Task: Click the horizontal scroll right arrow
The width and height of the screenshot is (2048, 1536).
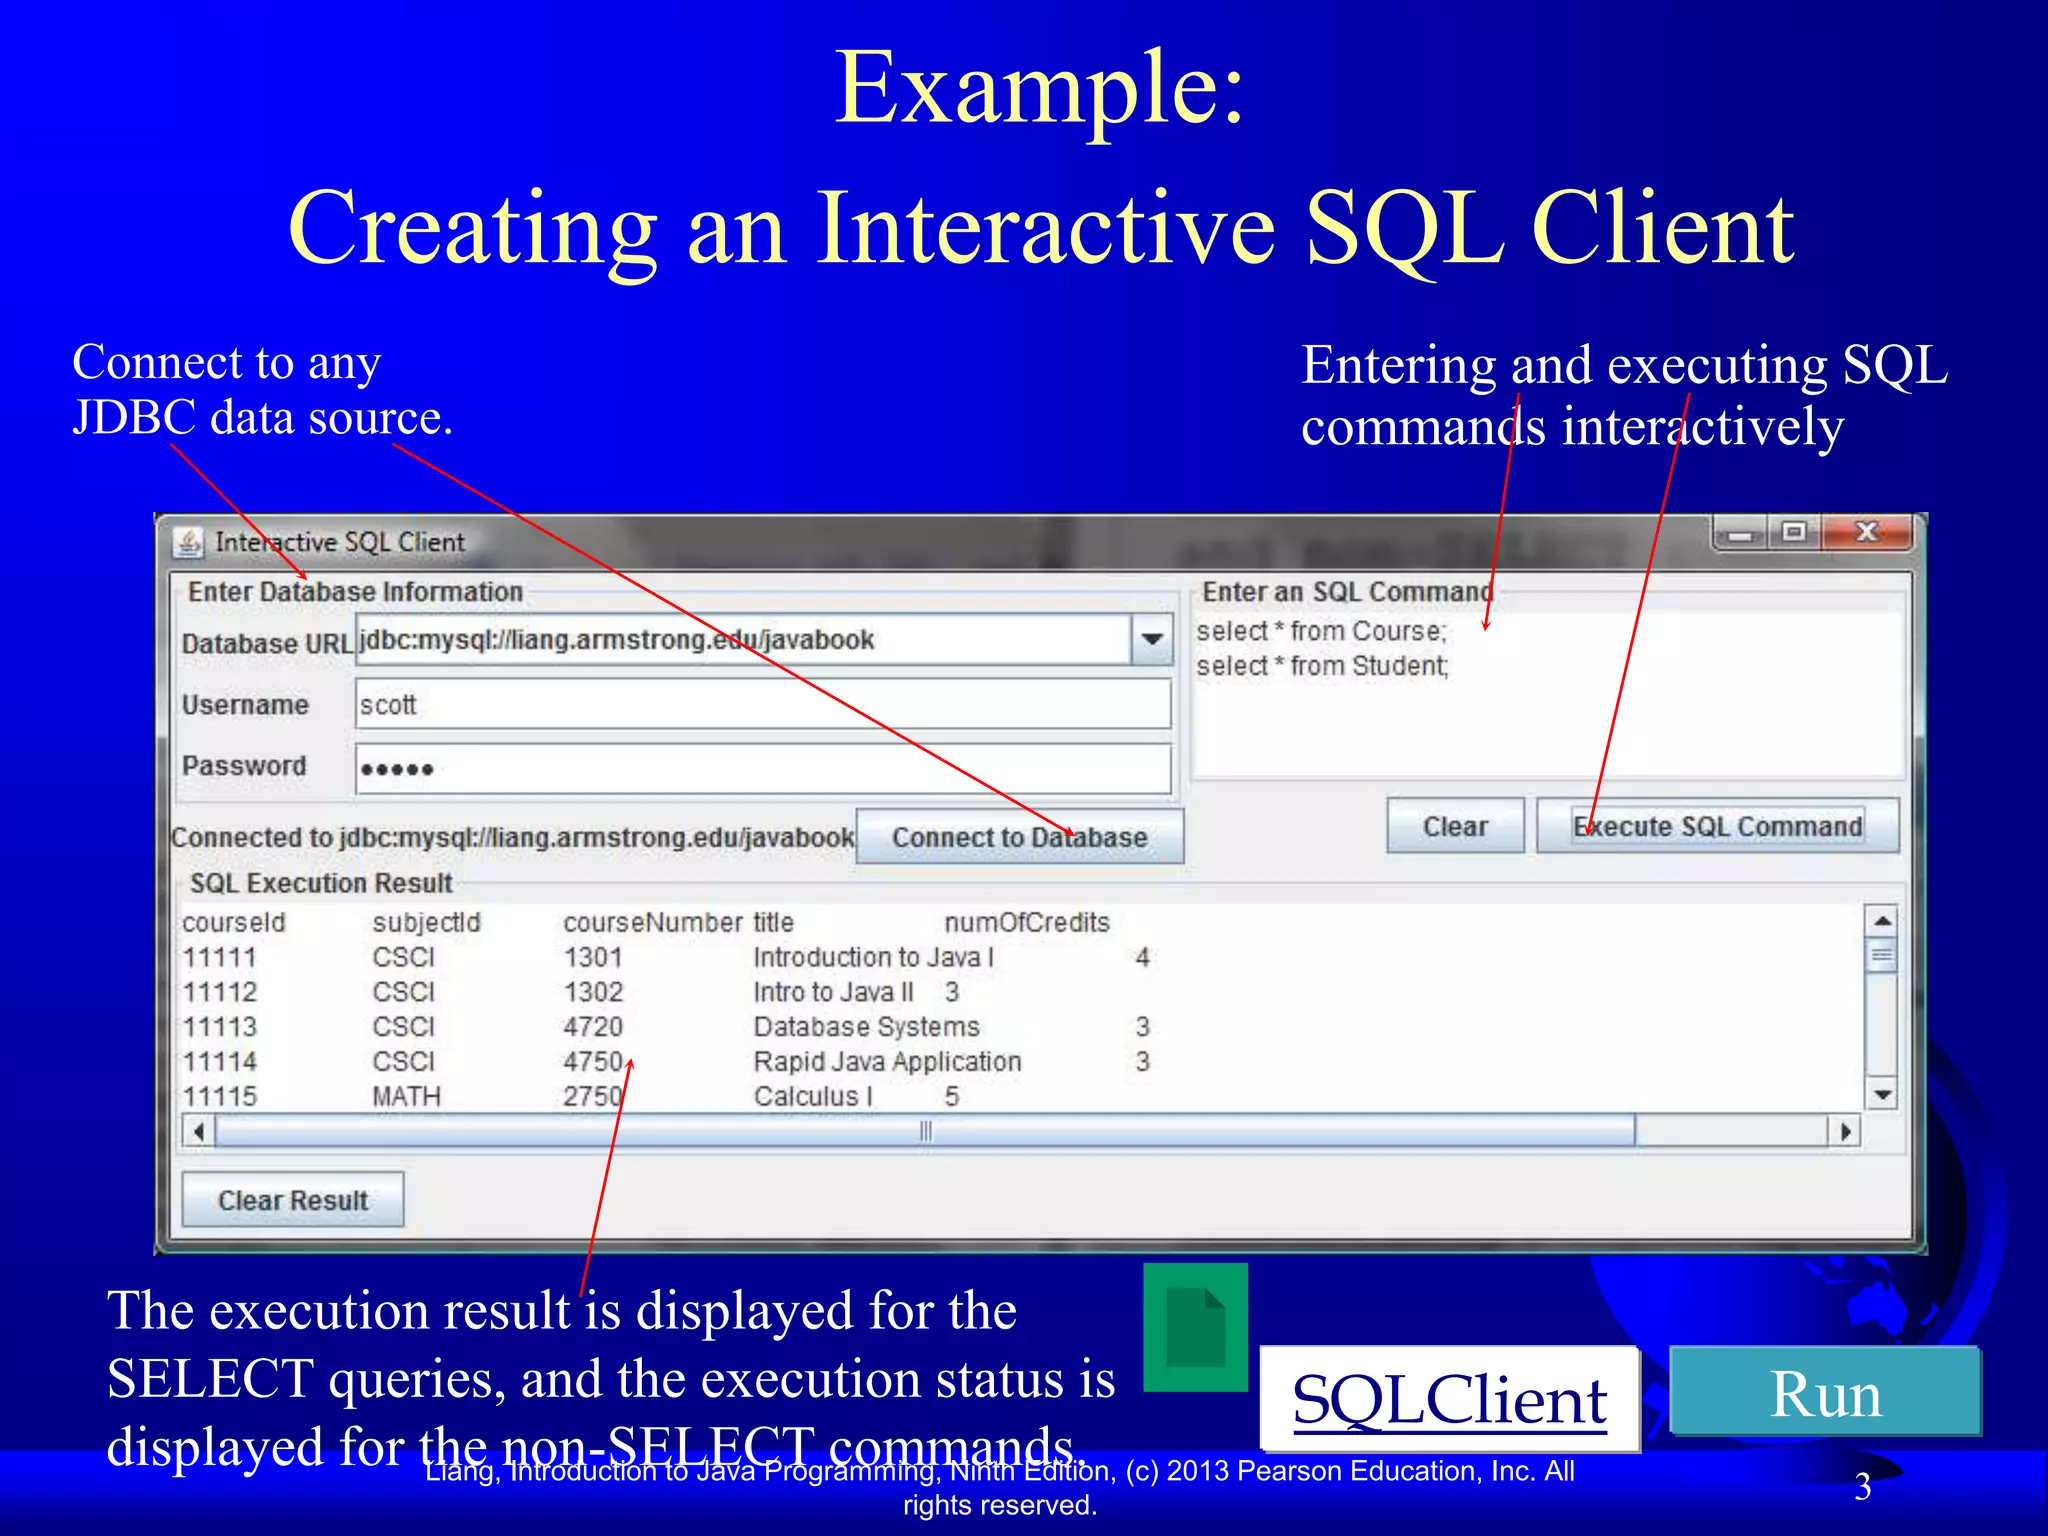Action: tap(1844, 1132)
